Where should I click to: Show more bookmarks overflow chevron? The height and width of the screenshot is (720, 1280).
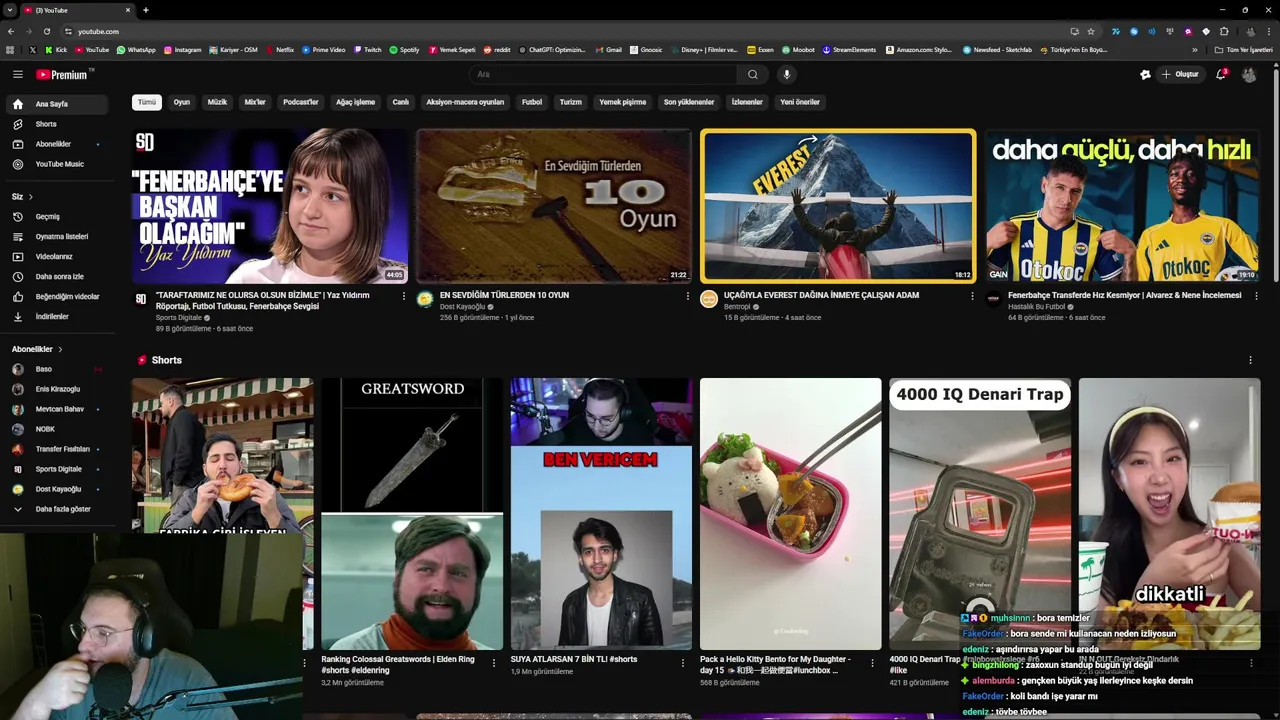click(1194, 49)
